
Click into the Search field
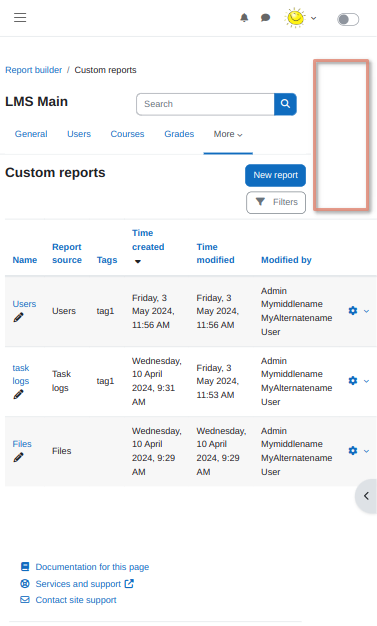205,104
